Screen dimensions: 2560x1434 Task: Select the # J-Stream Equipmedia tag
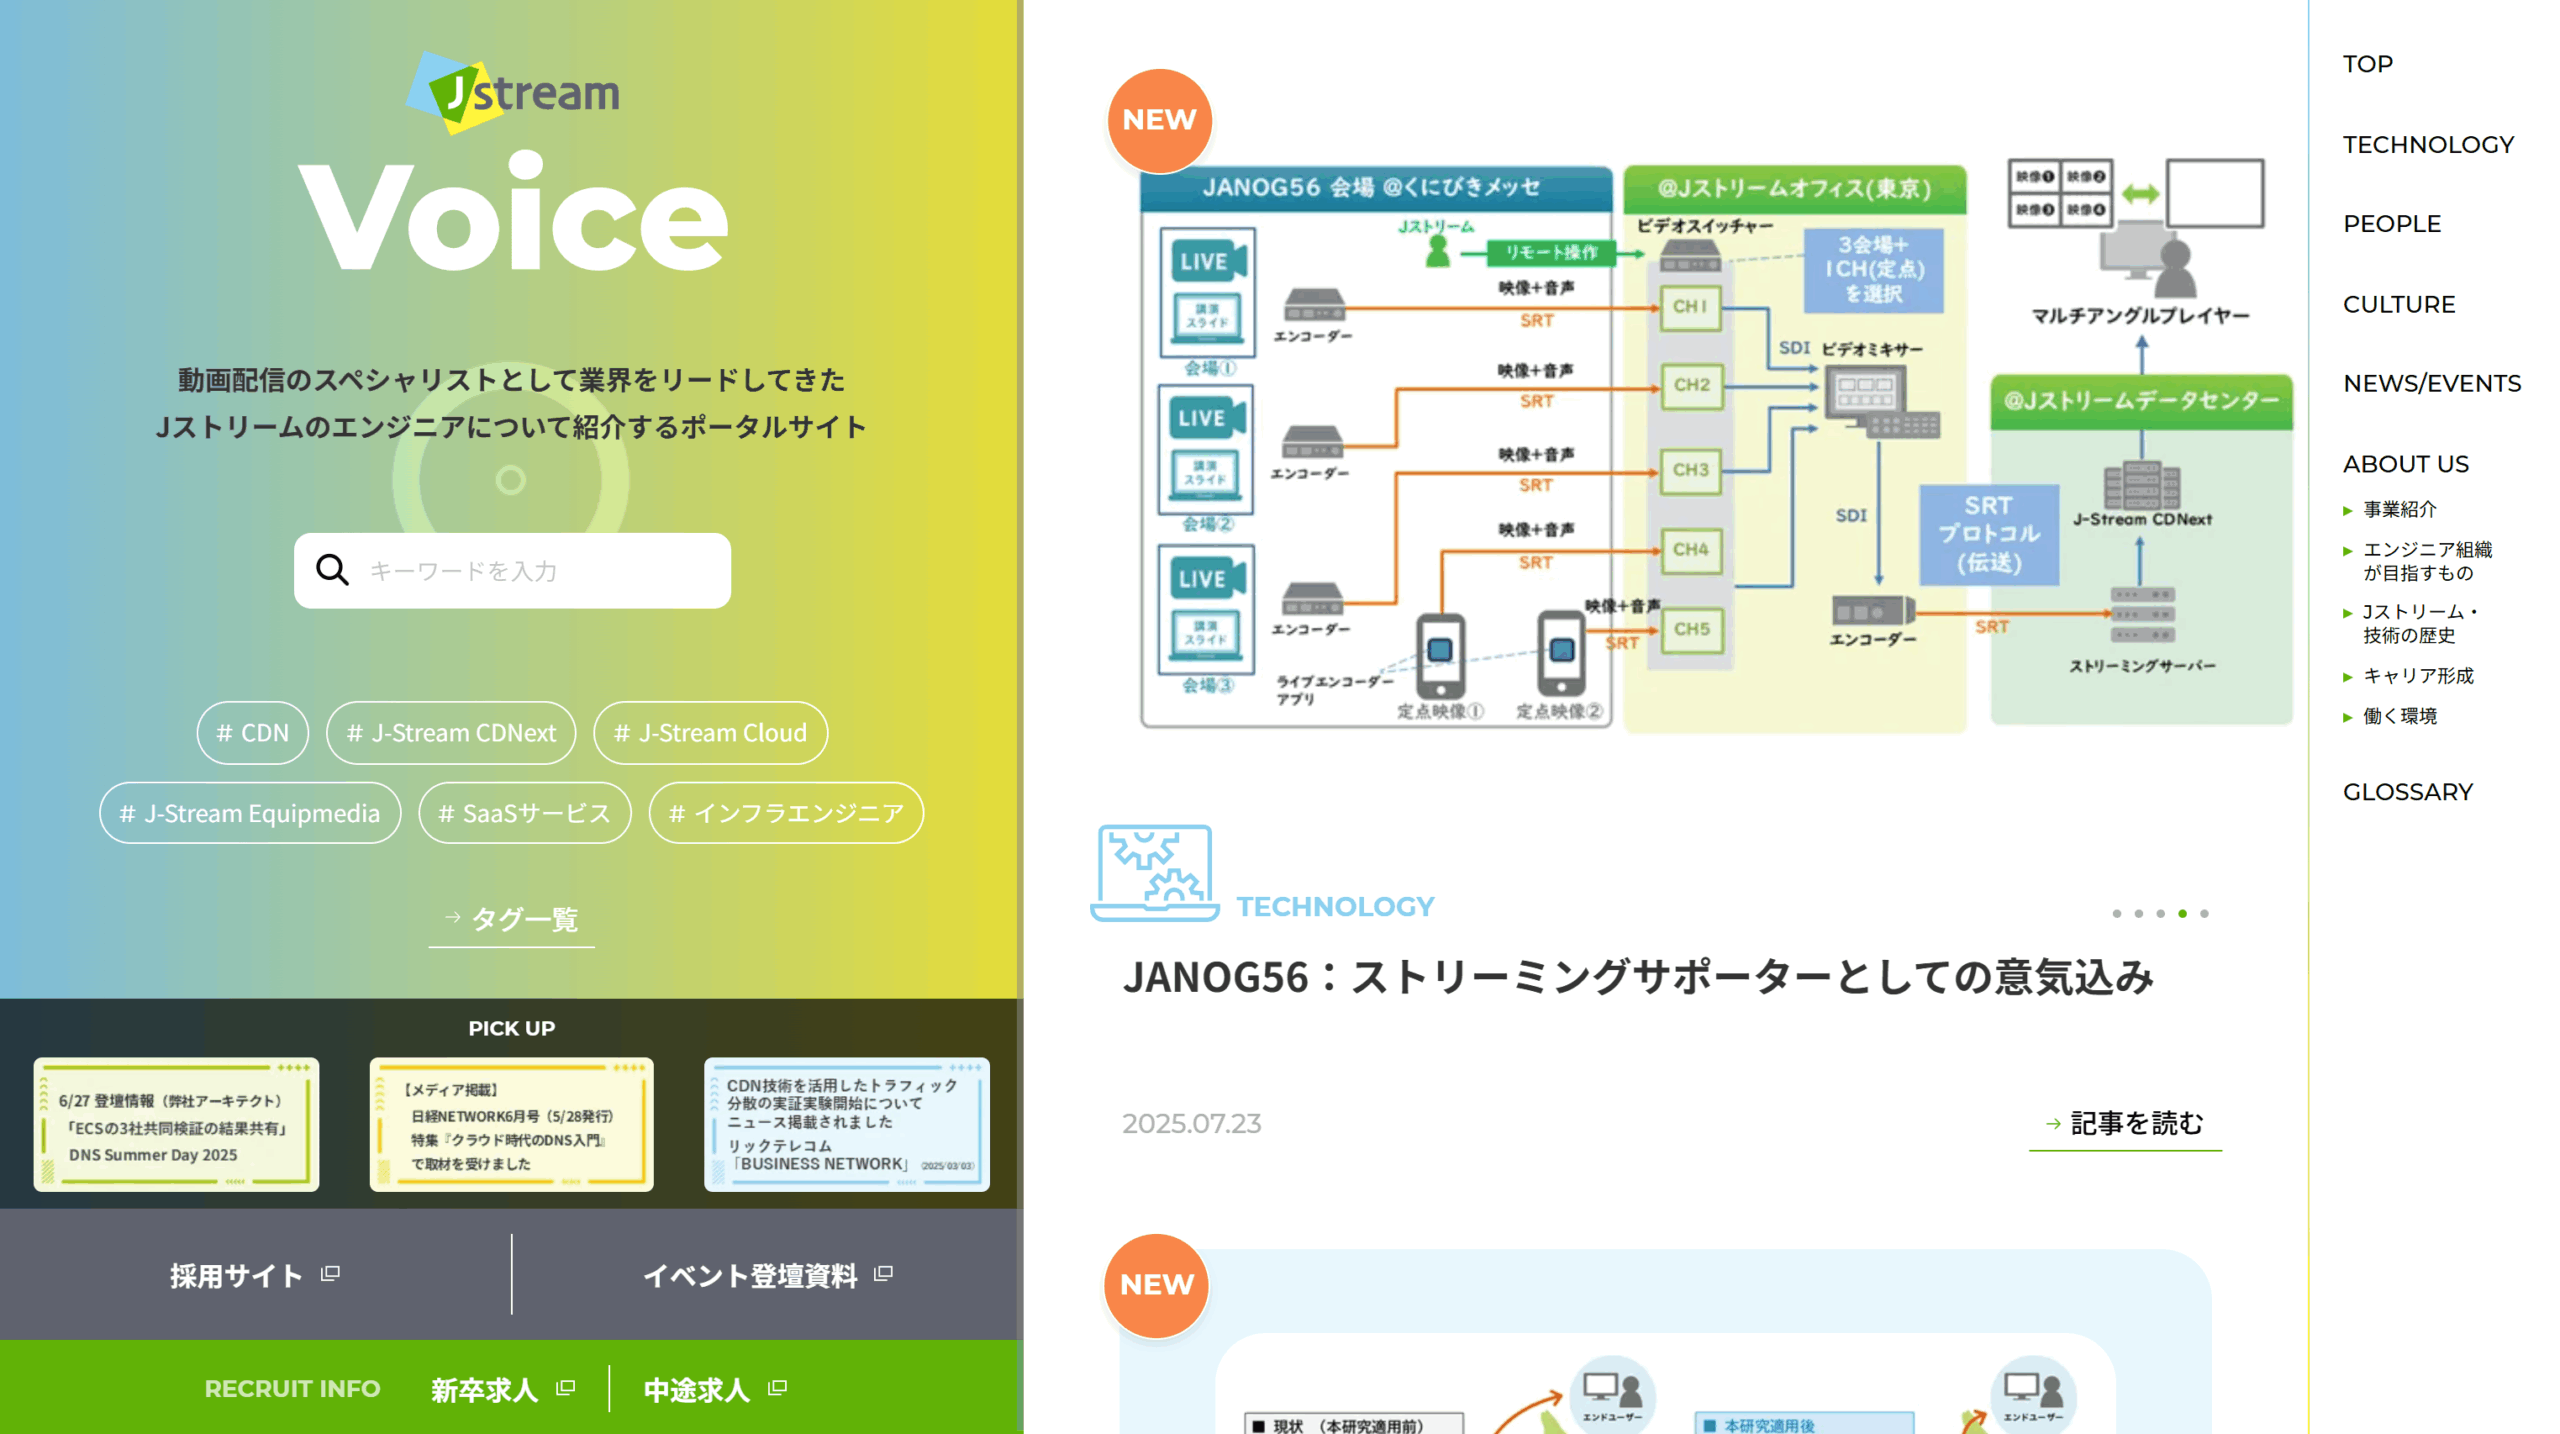pos(250,813)
